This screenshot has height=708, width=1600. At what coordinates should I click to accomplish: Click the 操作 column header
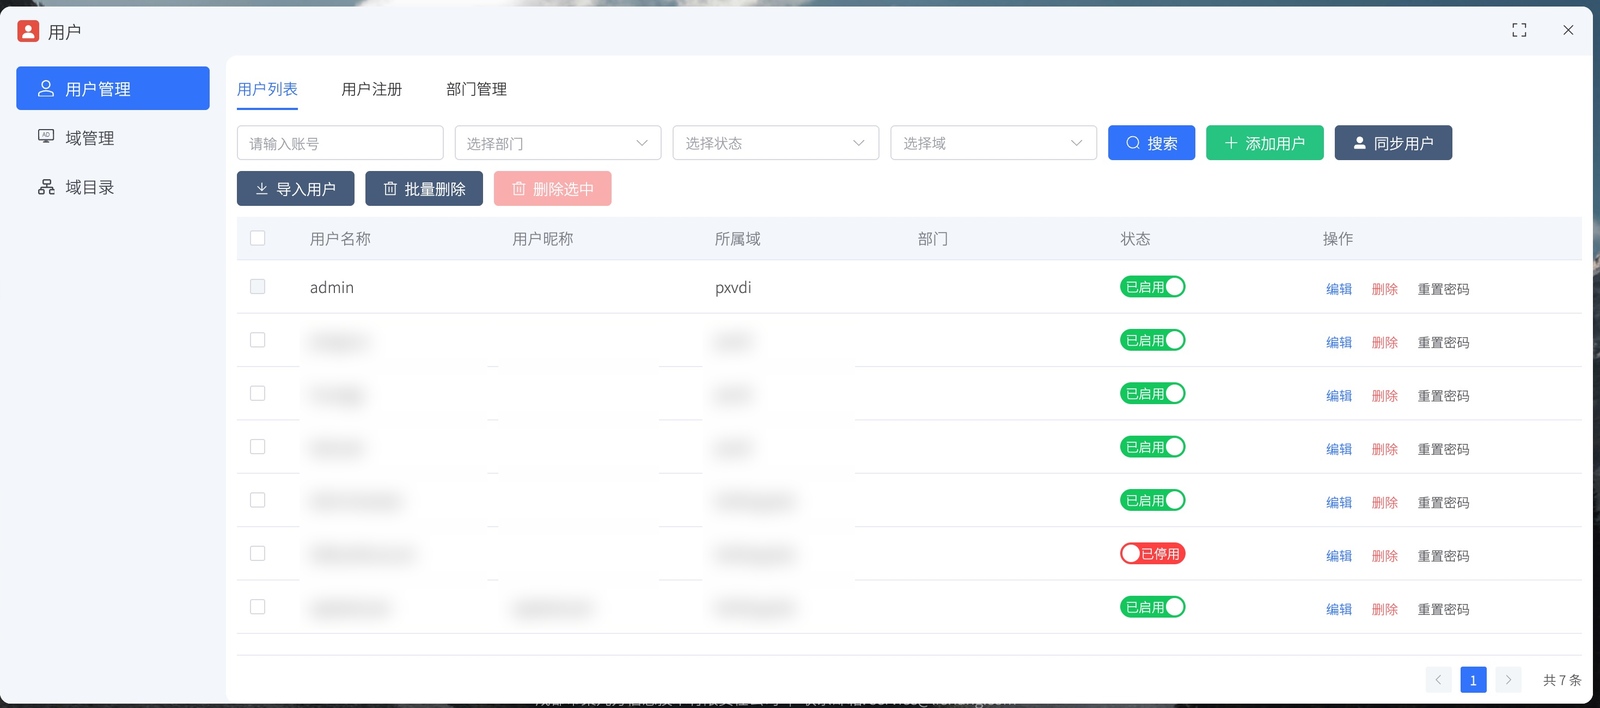tap(1338, 239)
